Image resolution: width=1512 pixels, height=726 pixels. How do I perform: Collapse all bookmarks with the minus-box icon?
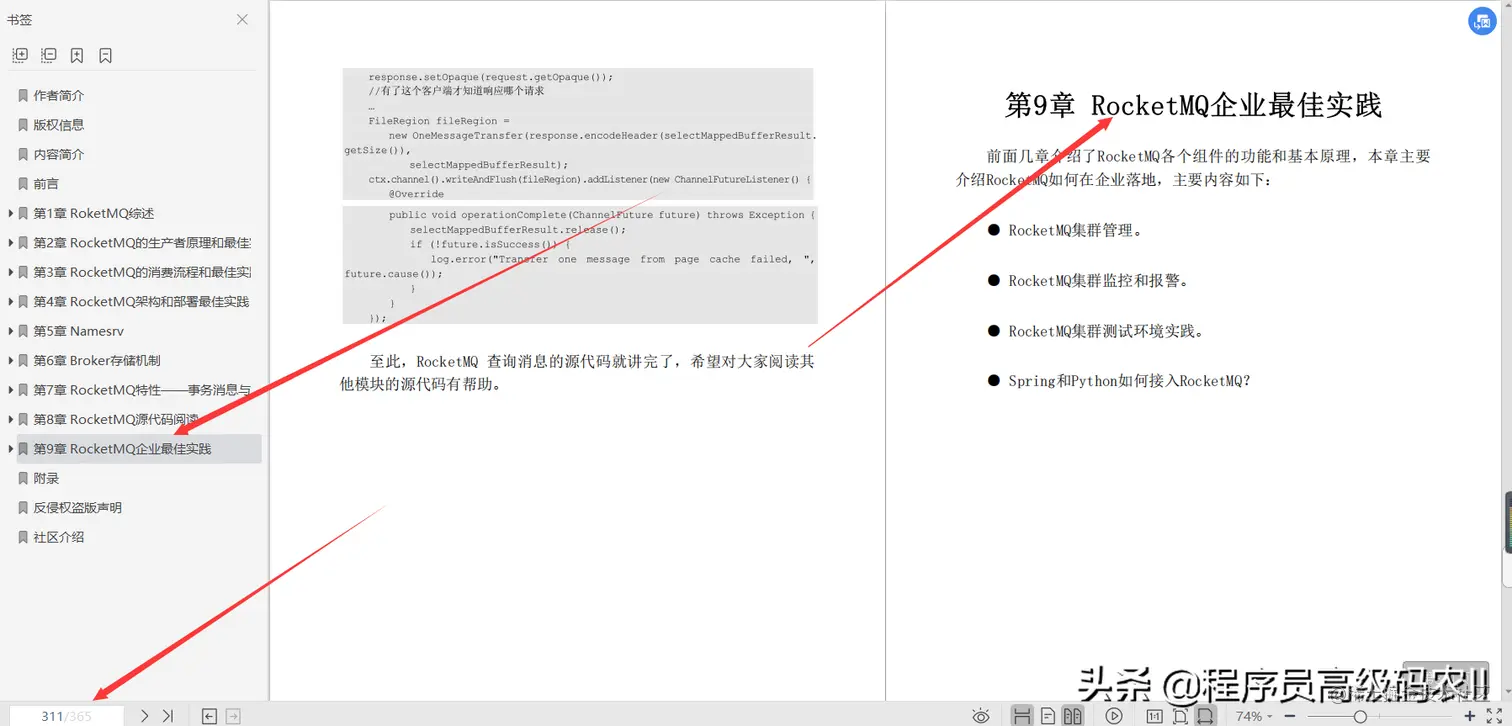(x=48, y=55)
